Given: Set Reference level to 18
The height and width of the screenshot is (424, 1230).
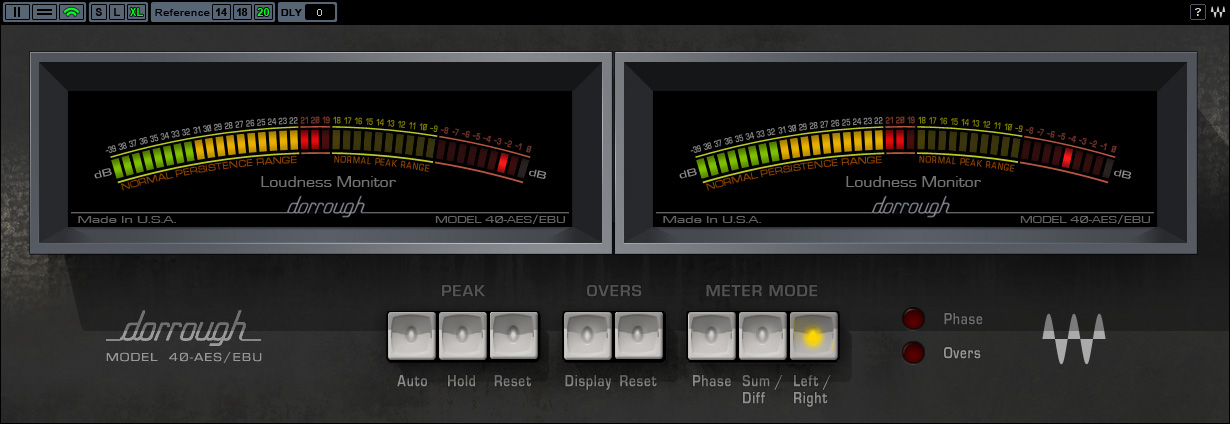Looking at the screenshot, I should point(242,12).
